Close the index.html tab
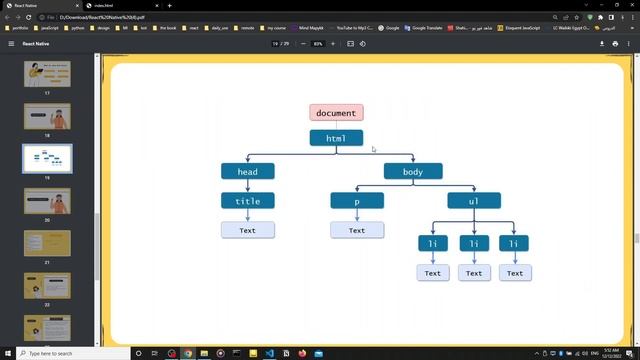640x360 pixels. coord(157,6)
